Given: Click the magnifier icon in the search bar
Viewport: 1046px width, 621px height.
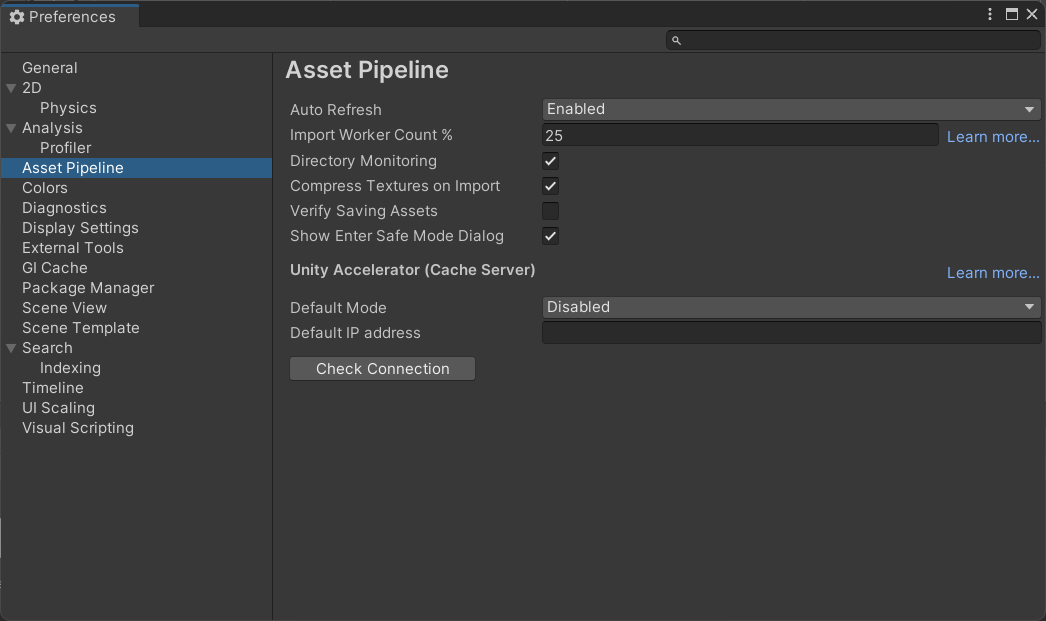Looking at the screenshot, I should [x=676, y=39].
